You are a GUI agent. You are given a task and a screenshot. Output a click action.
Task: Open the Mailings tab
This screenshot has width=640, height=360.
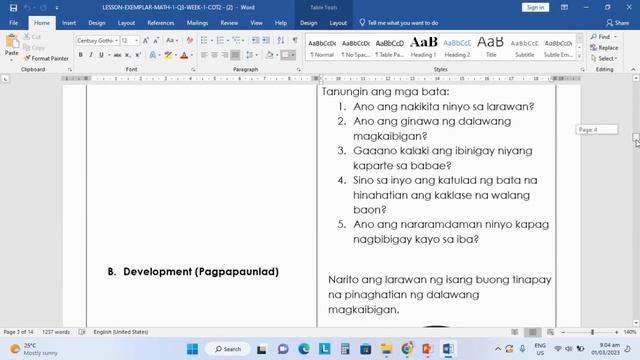pyautogui.click(x=197, y=23)
